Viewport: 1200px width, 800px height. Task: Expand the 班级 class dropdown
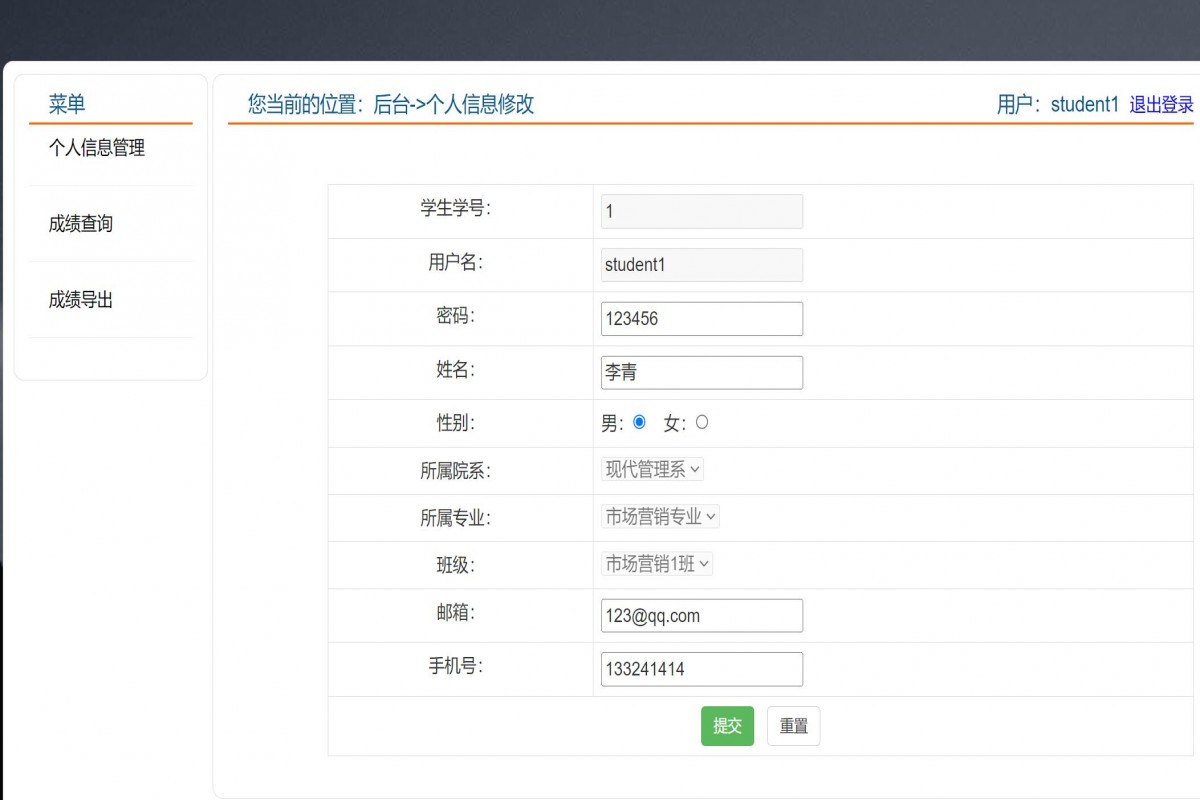pyautogui.click(x=655, y=563)
